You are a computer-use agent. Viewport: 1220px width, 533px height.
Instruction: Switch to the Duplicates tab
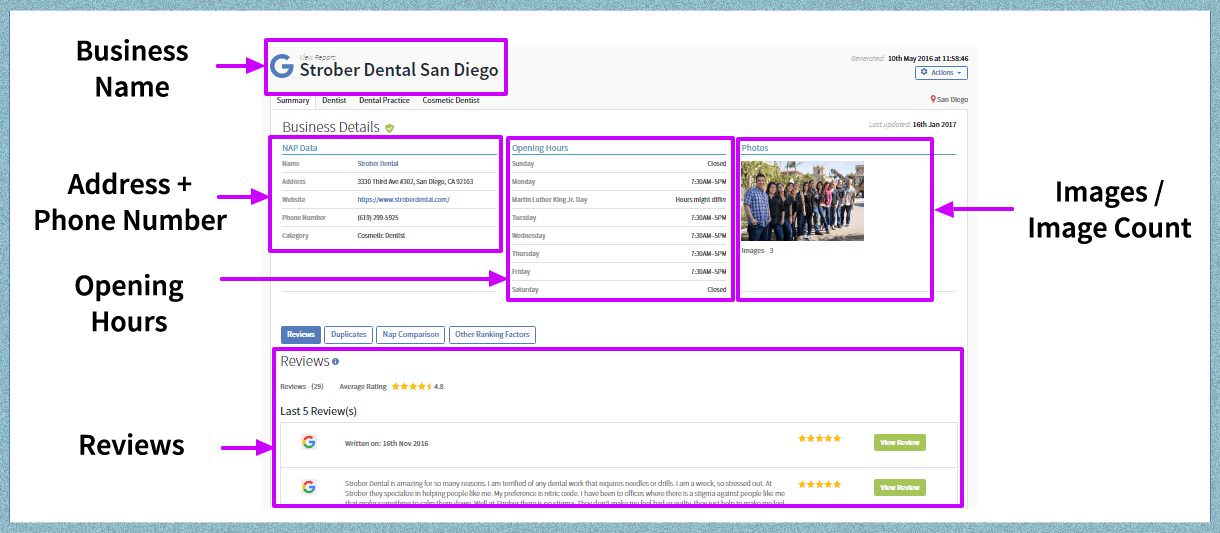click(x=349, y=334)
